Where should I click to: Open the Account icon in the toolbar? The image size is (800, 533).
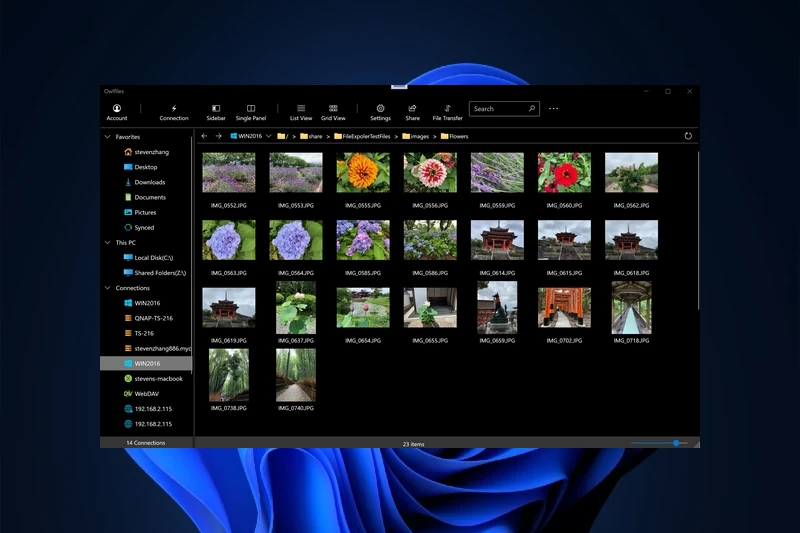click(x=117, y=108)
